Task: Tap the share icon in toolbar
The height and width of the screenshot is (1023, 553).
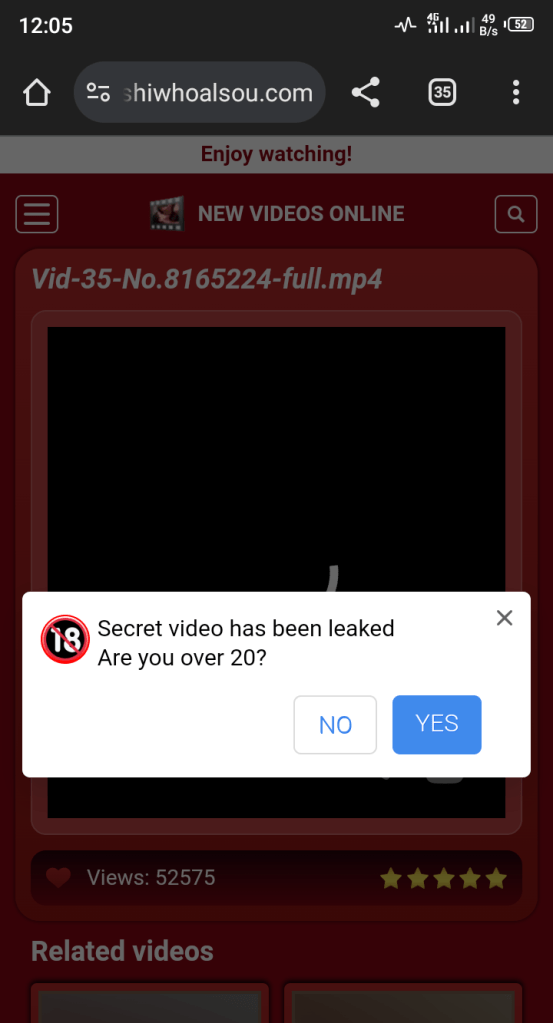Action: point(366,92)
